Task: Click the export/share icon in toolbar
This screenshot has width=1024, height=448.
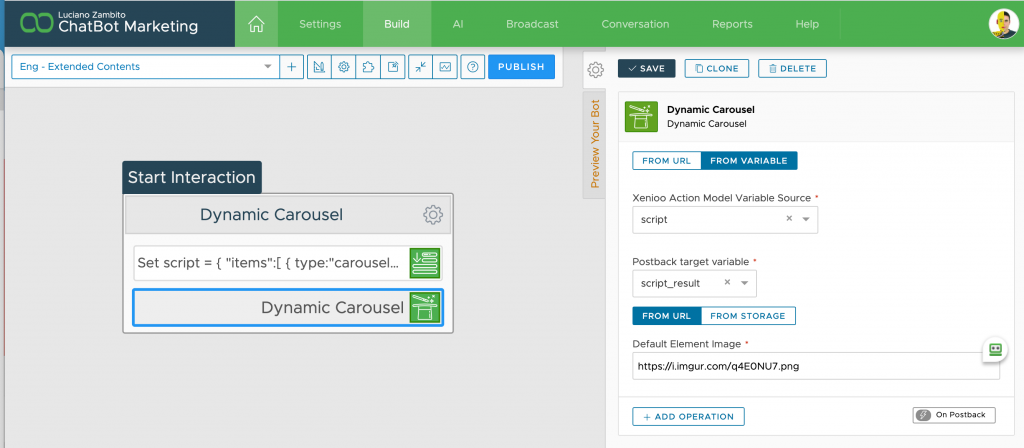Action: (x=393, y=67)
